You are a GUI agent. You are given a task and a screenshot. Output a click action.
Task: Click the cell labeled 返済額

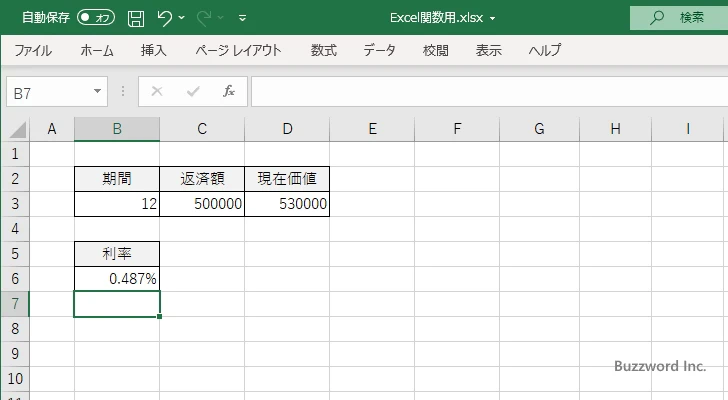tap(202, 179)
